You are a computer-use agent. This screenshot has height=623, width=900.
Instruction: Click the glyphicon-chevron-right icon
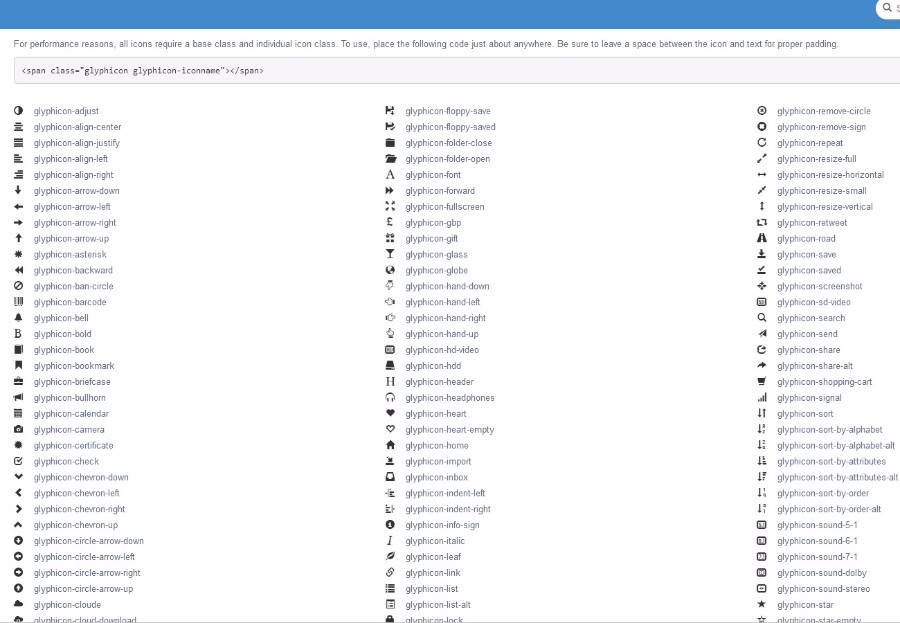click(x=18, y=508)
